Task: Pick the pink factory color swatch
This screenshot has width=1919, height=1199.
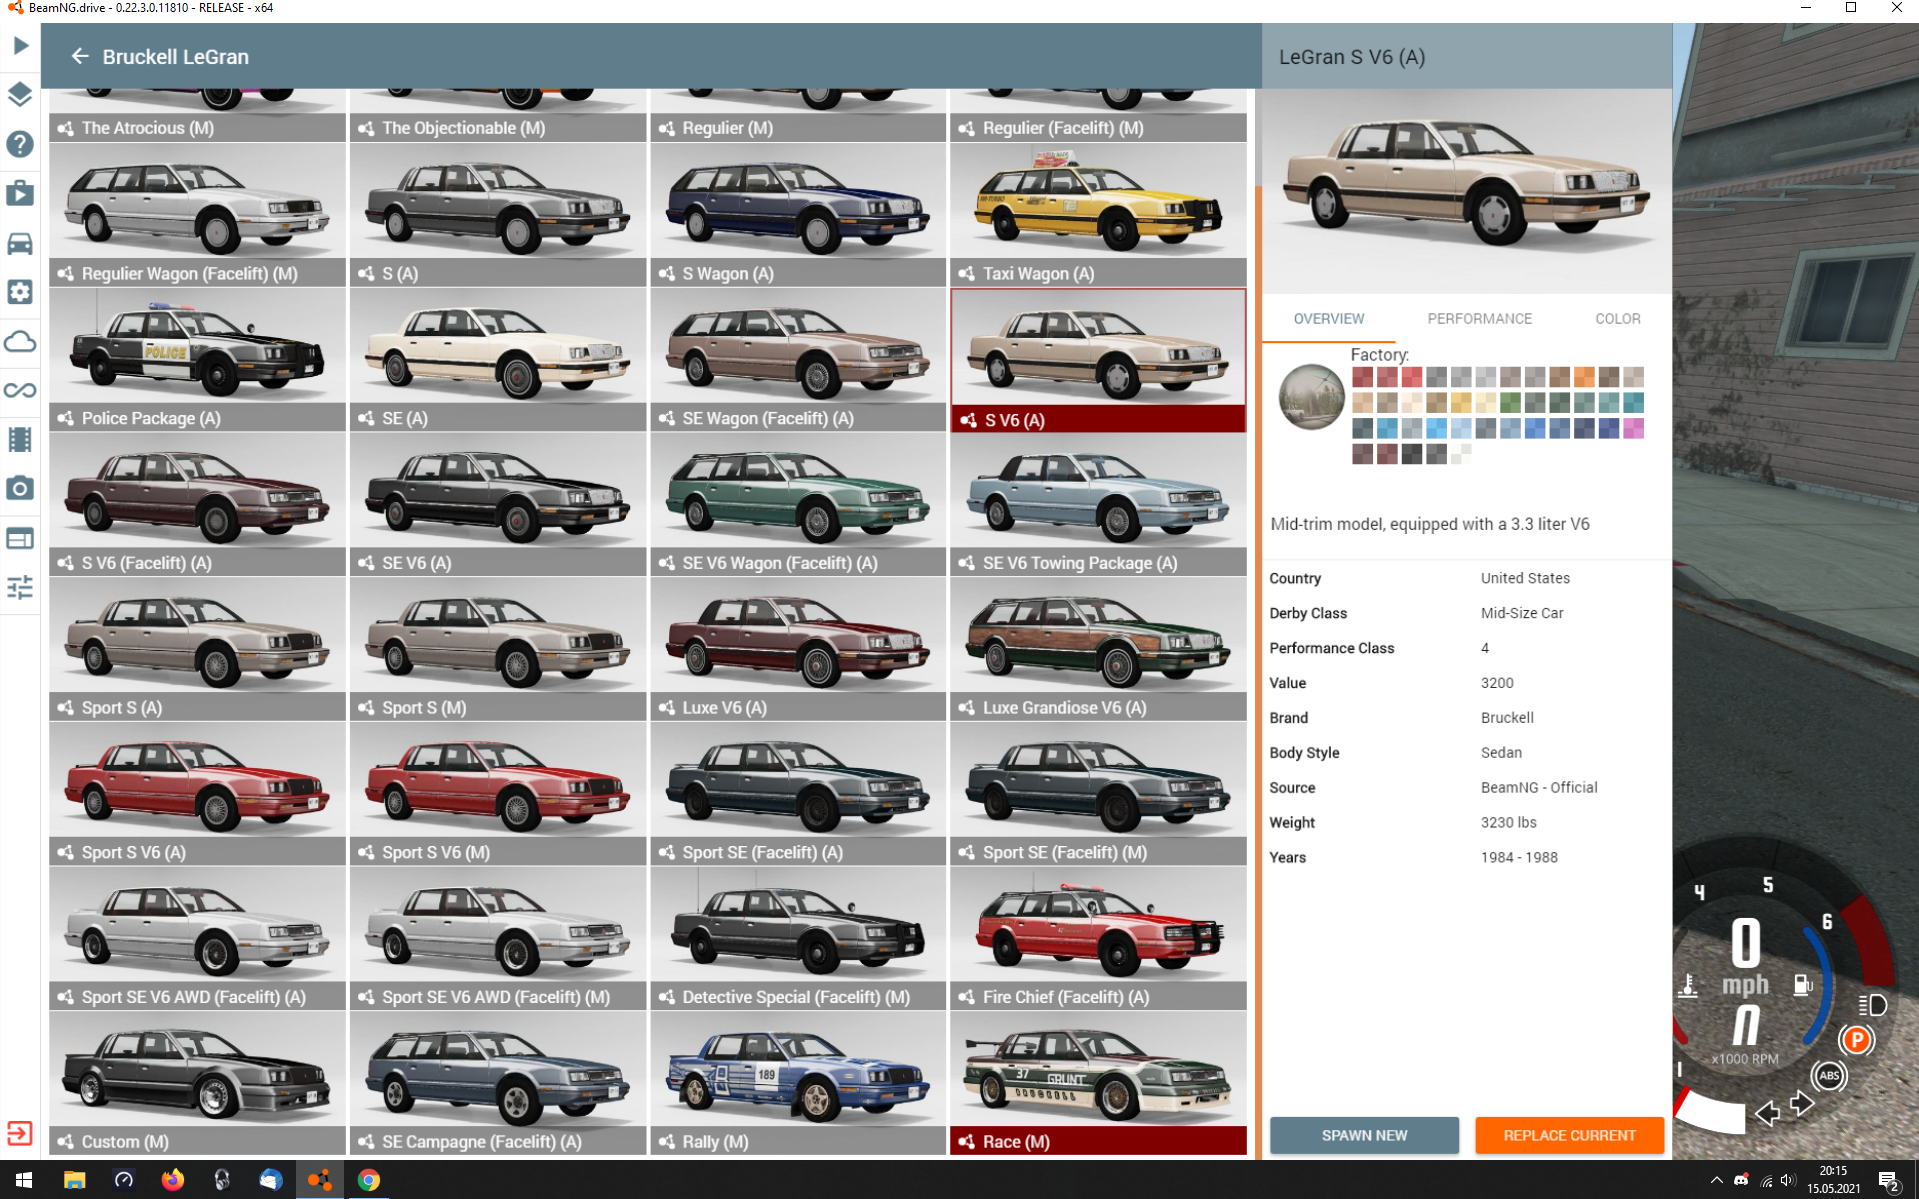Action: (x=1633, y=428)
